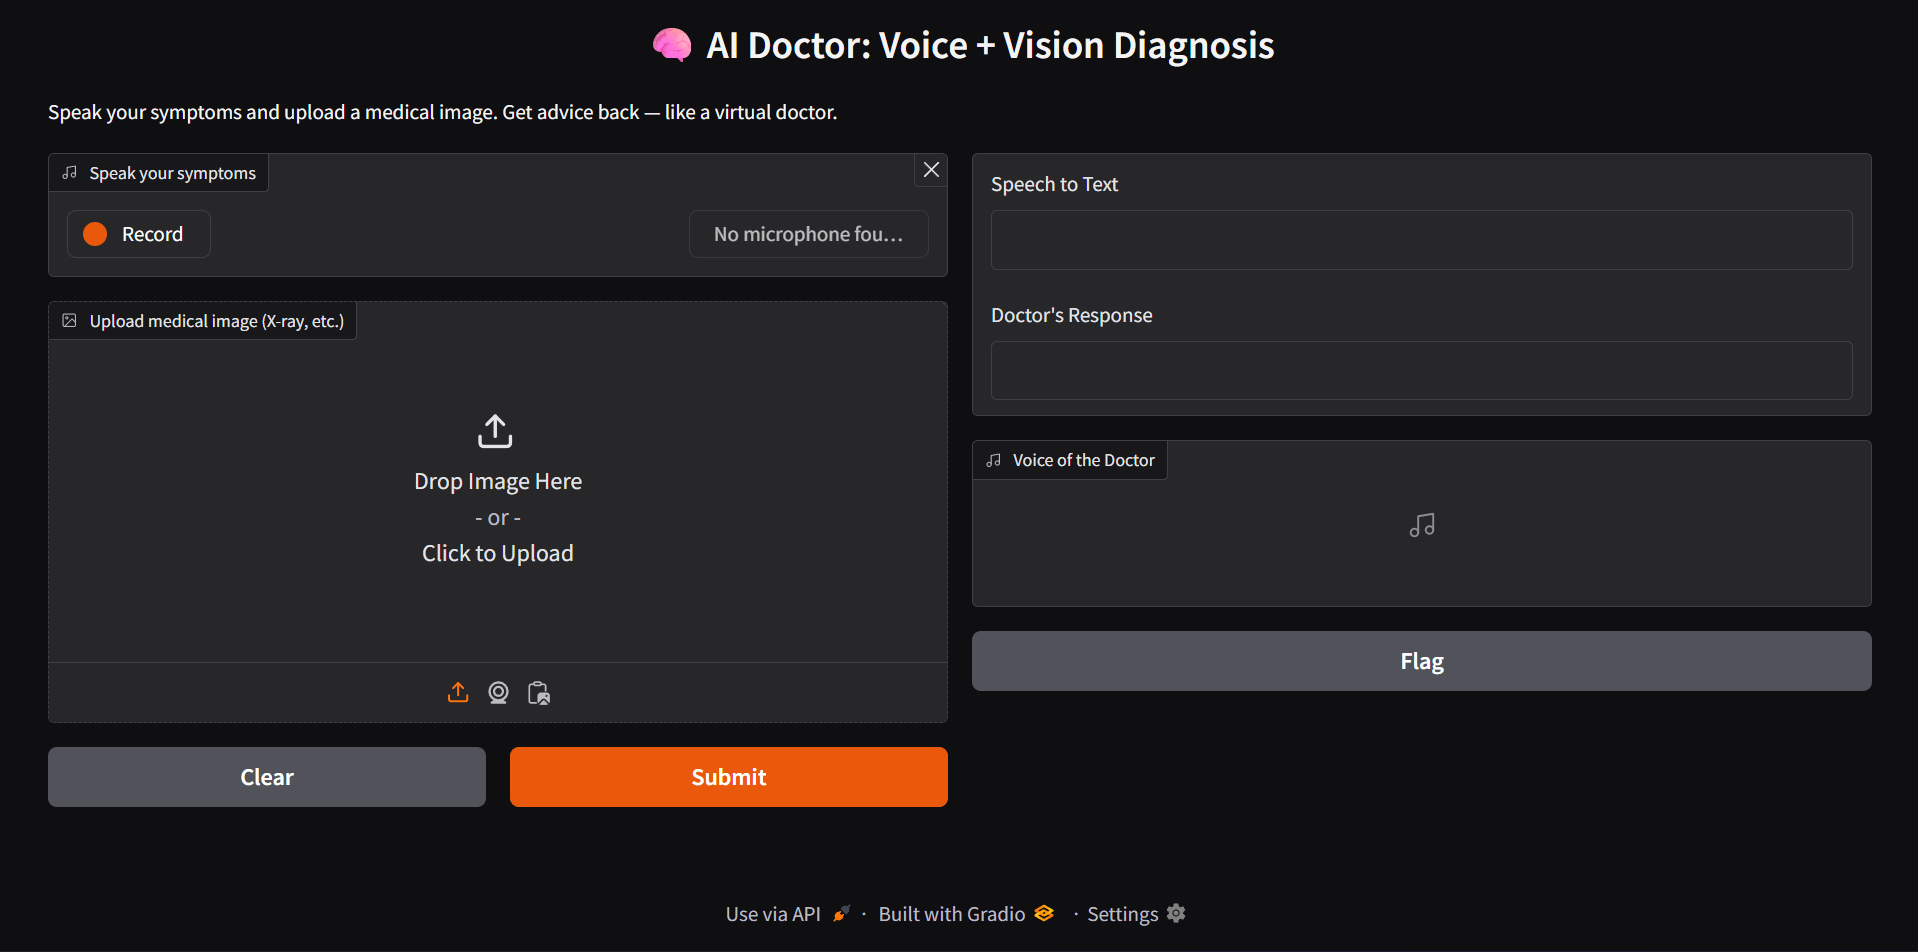
Task: Focus the Speech to Text field
Action: (1421, 240)
